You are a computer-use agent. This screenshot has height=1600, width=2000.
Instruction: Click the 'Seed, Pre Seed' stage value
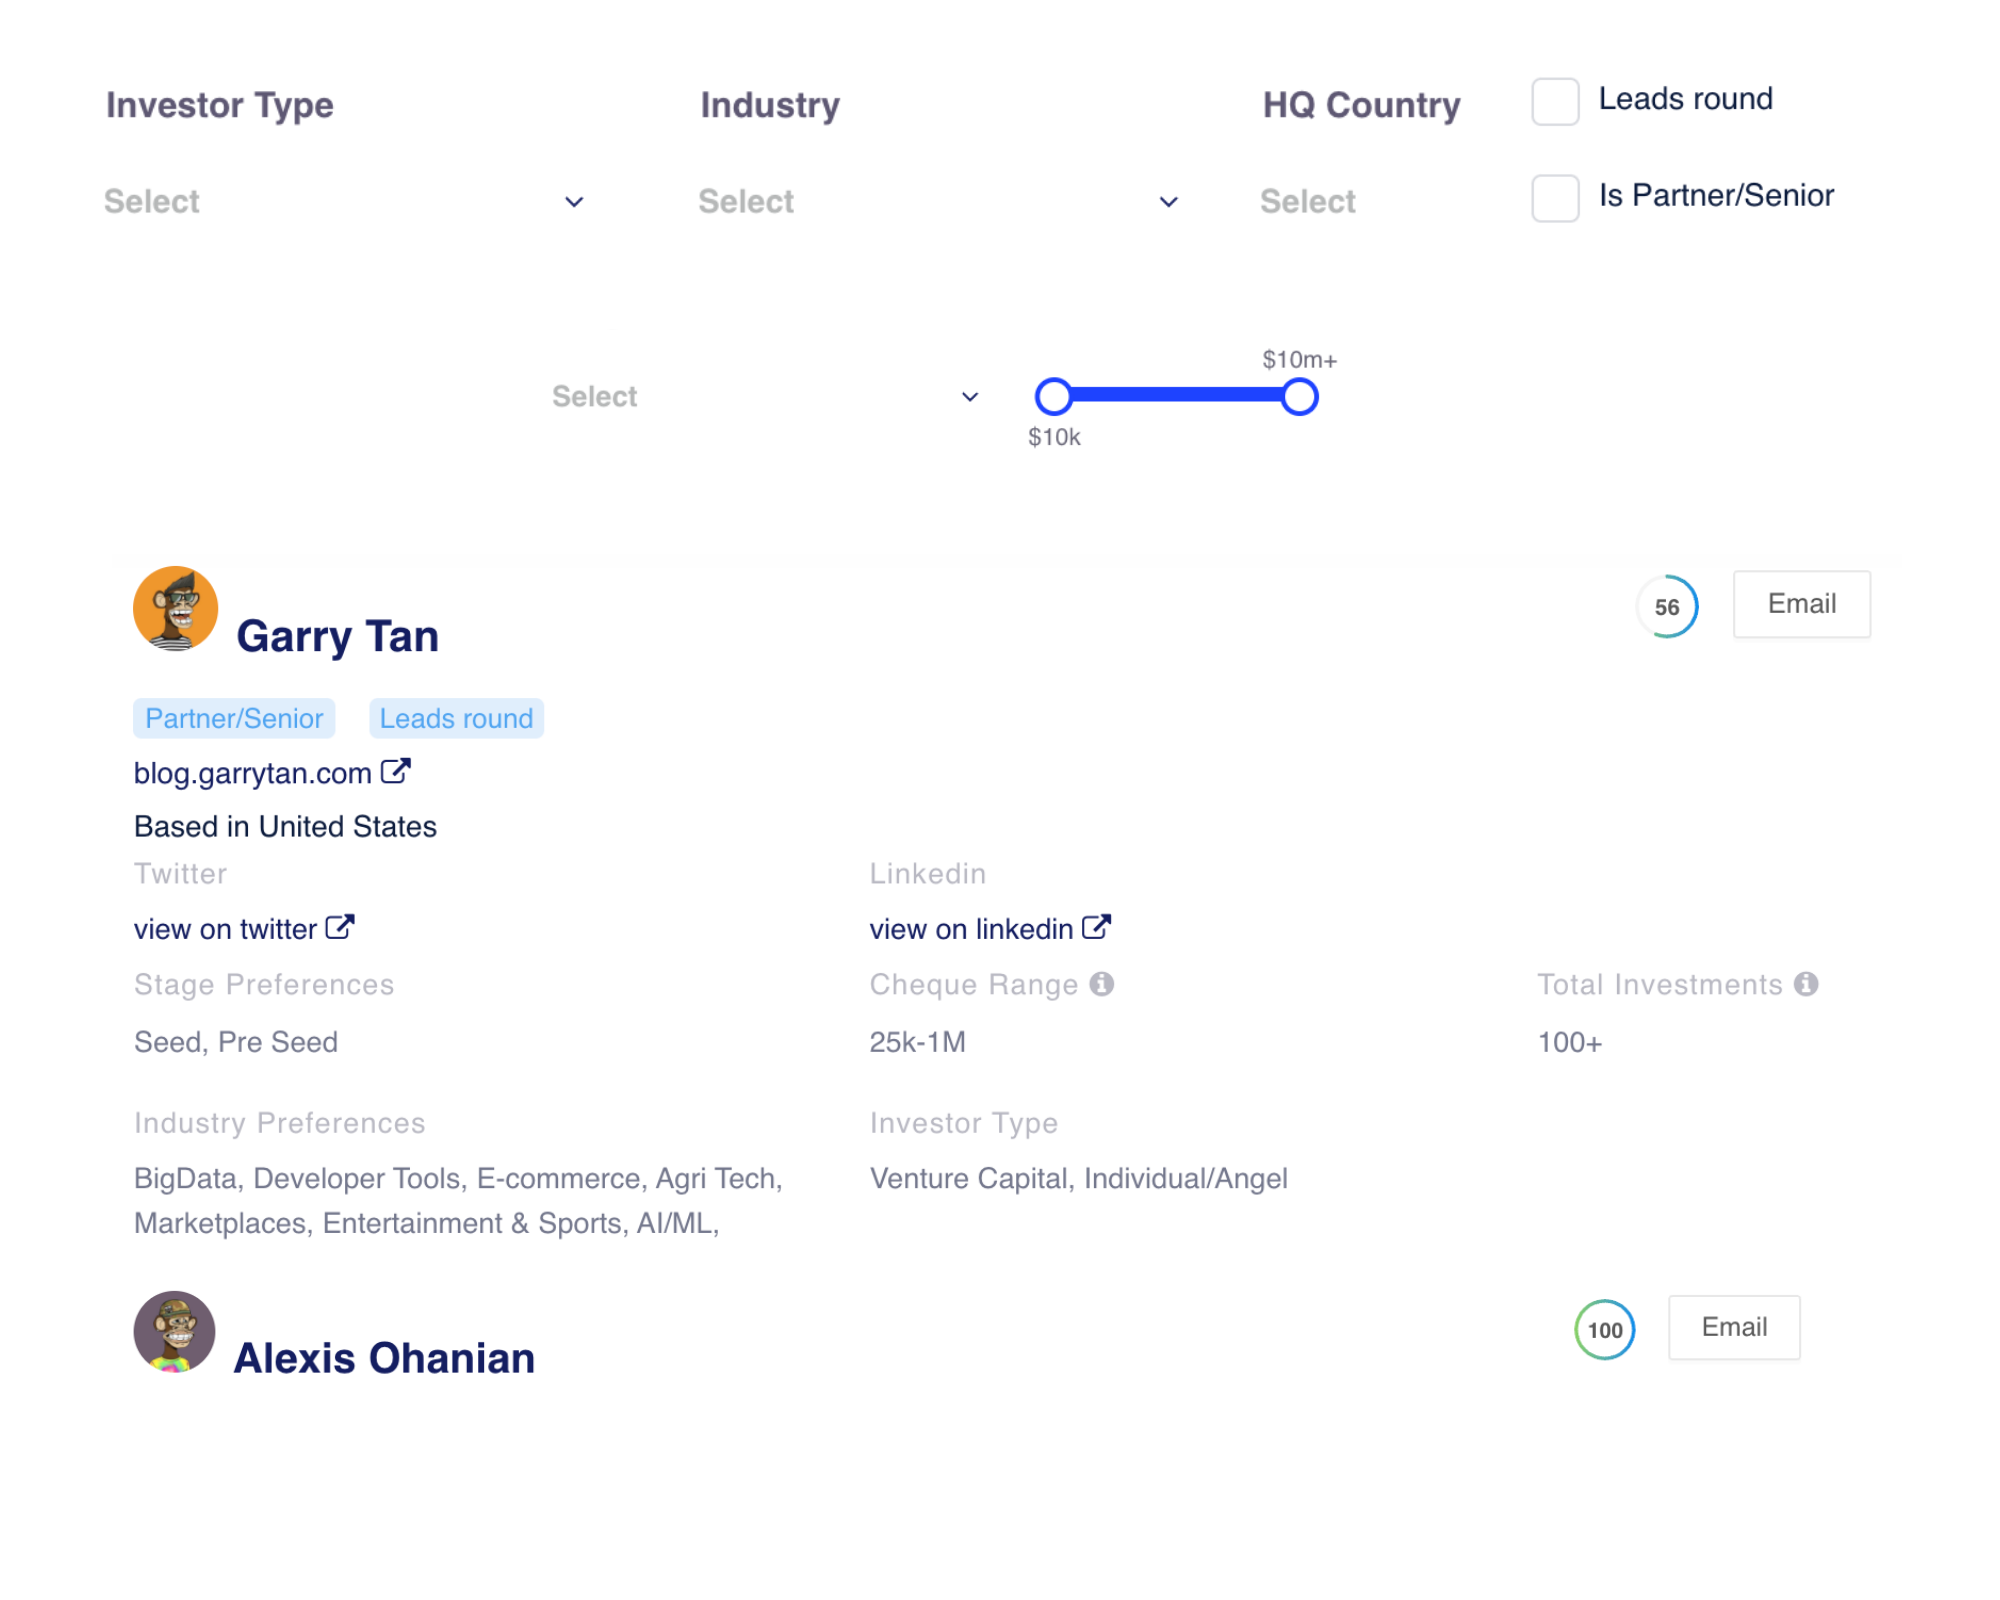tap(236, 1042)
